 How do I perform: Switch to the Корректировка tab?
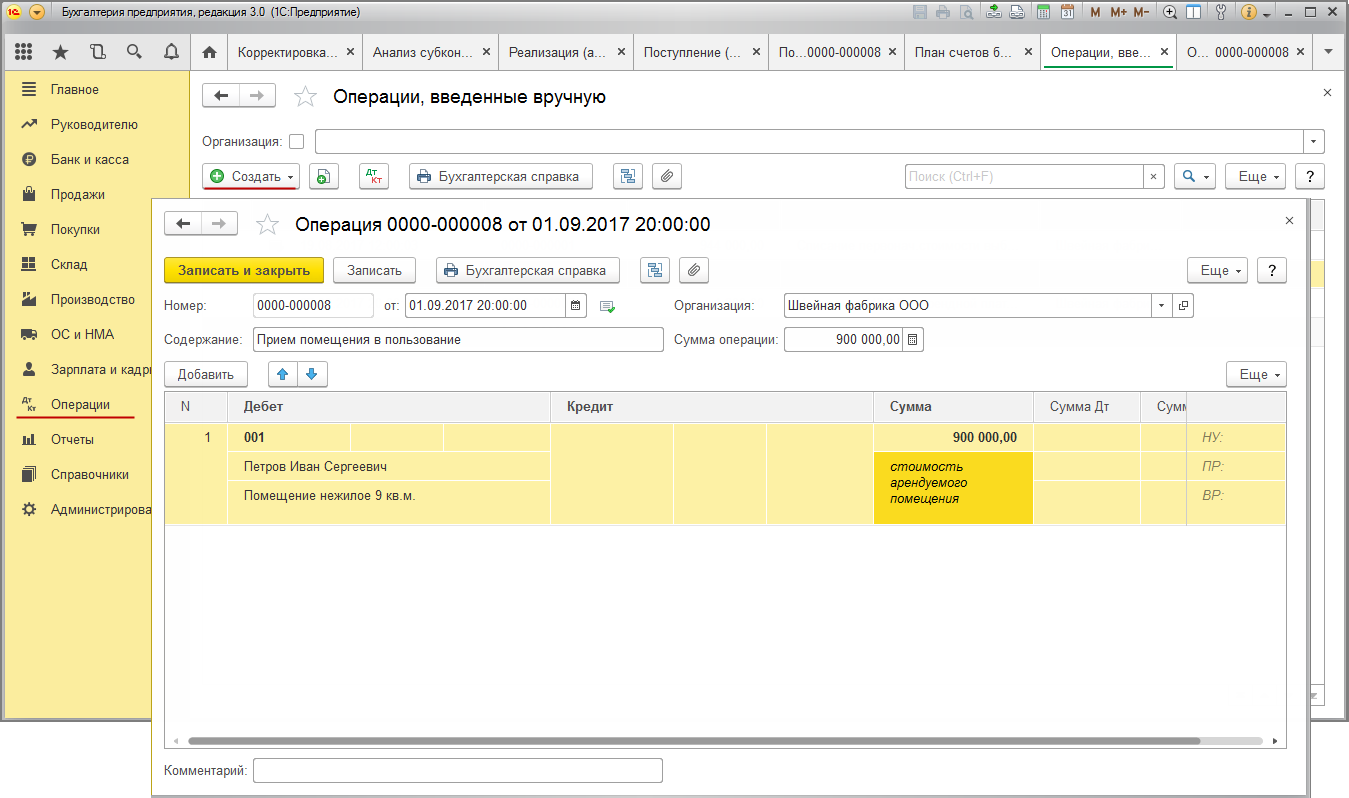pos(294,52)
